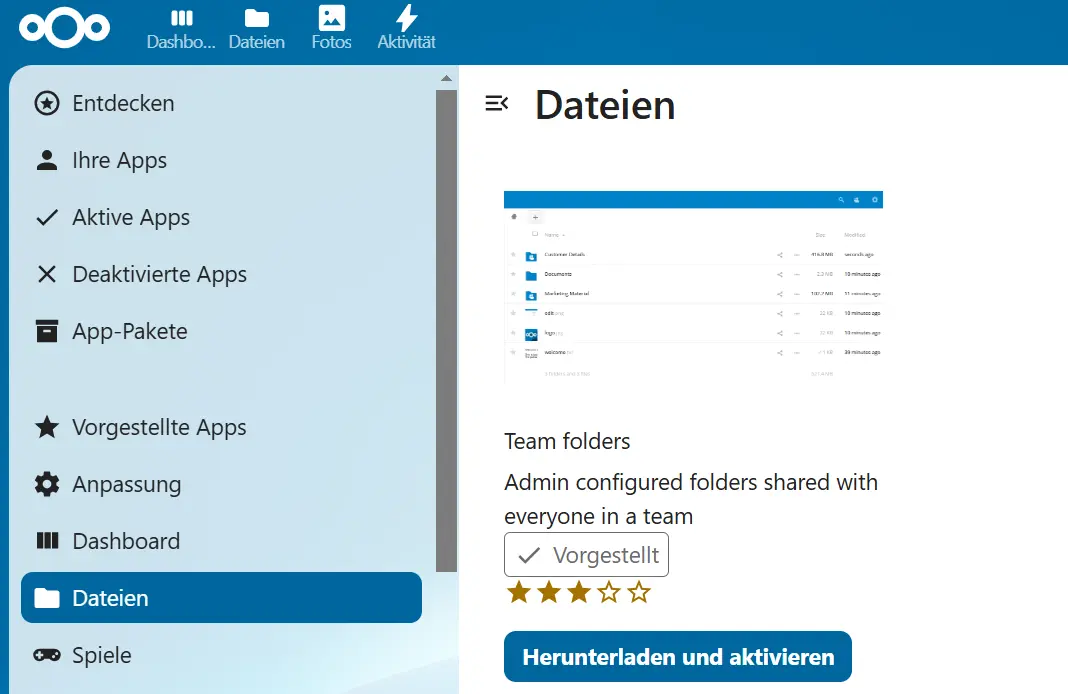Click the archive box icon beside App-Pakete
Screen dimensions: 1068x694
[x=47, y=331]
